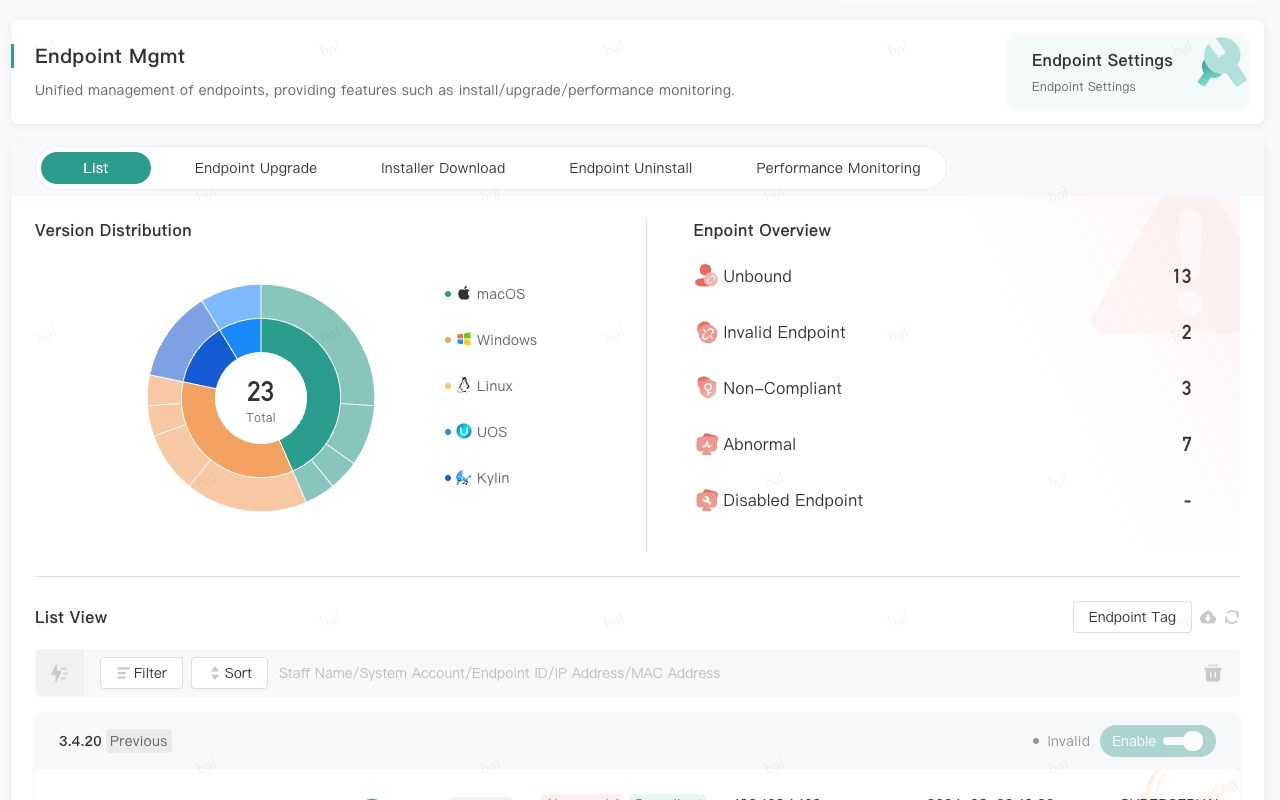Click the Non-Compliant shield icon
The image size is (1280, 800).
(706, 388)
